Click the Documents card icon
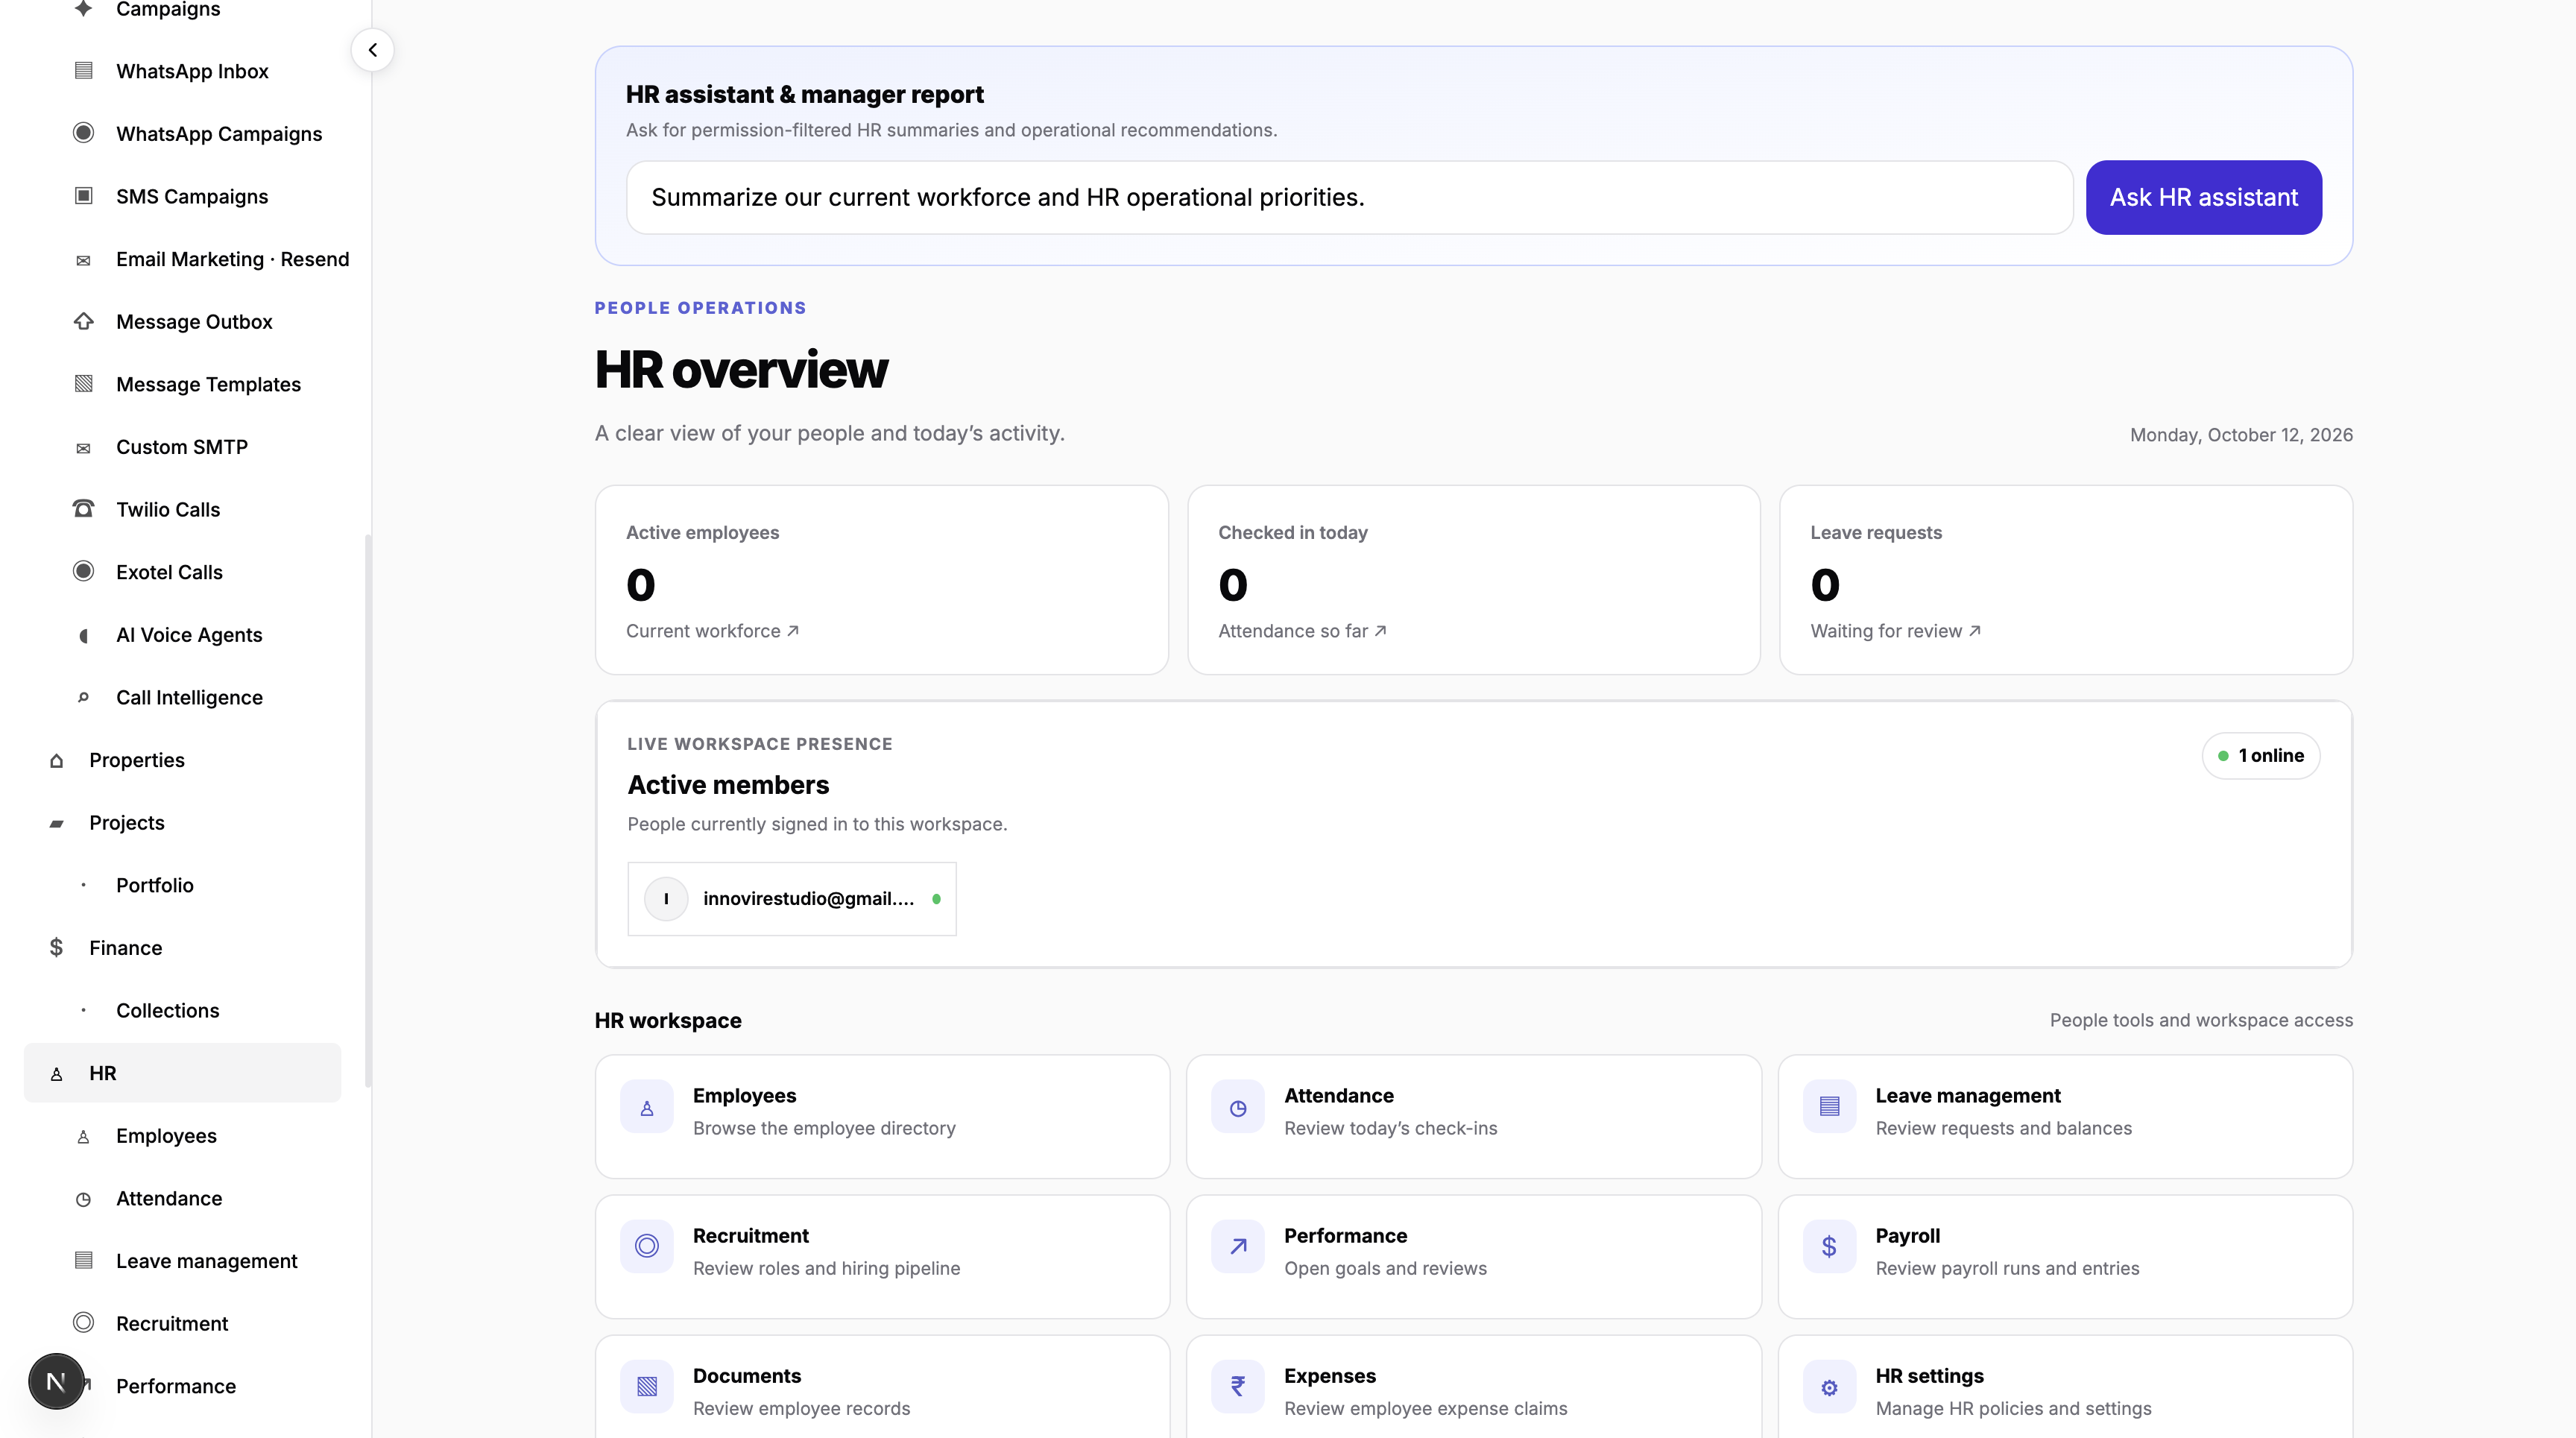 point(647,1387)
